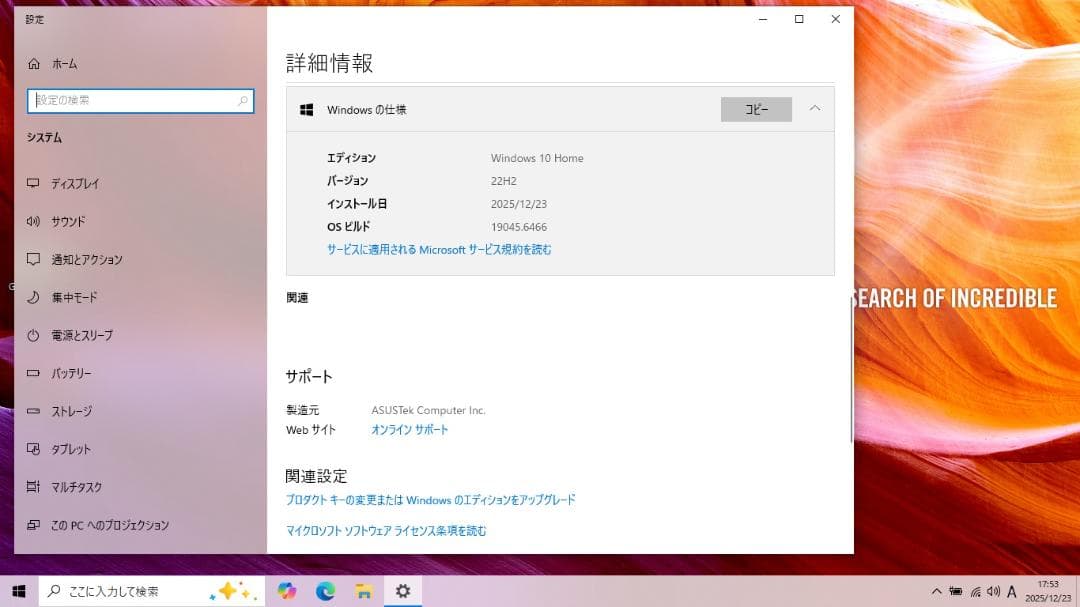The image size is (1080, 607).
Task: Click the magnifier icon in settings search
Action: pos(242,101)
